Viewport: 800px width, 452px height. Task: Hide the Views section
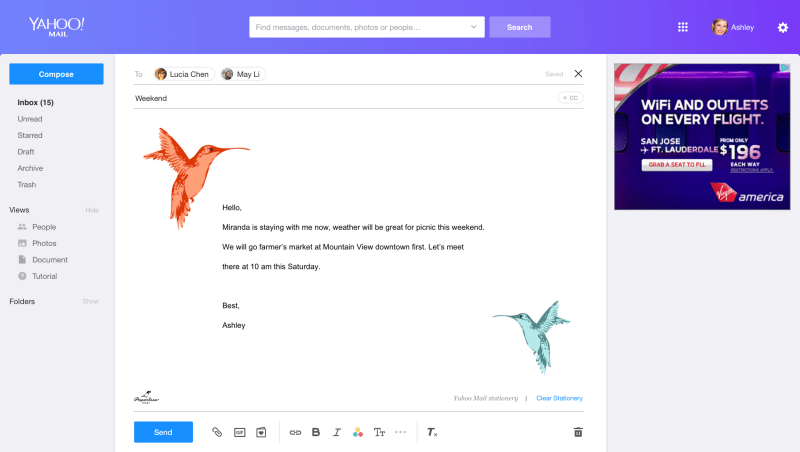coord(92,210)
